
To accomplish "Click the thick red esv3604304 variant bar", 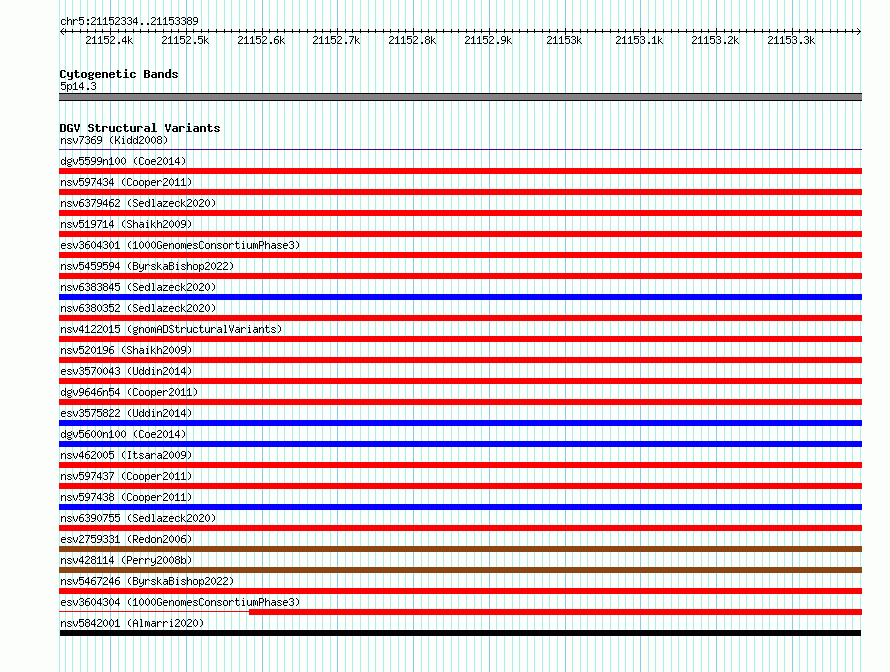I will pos(556,612).
